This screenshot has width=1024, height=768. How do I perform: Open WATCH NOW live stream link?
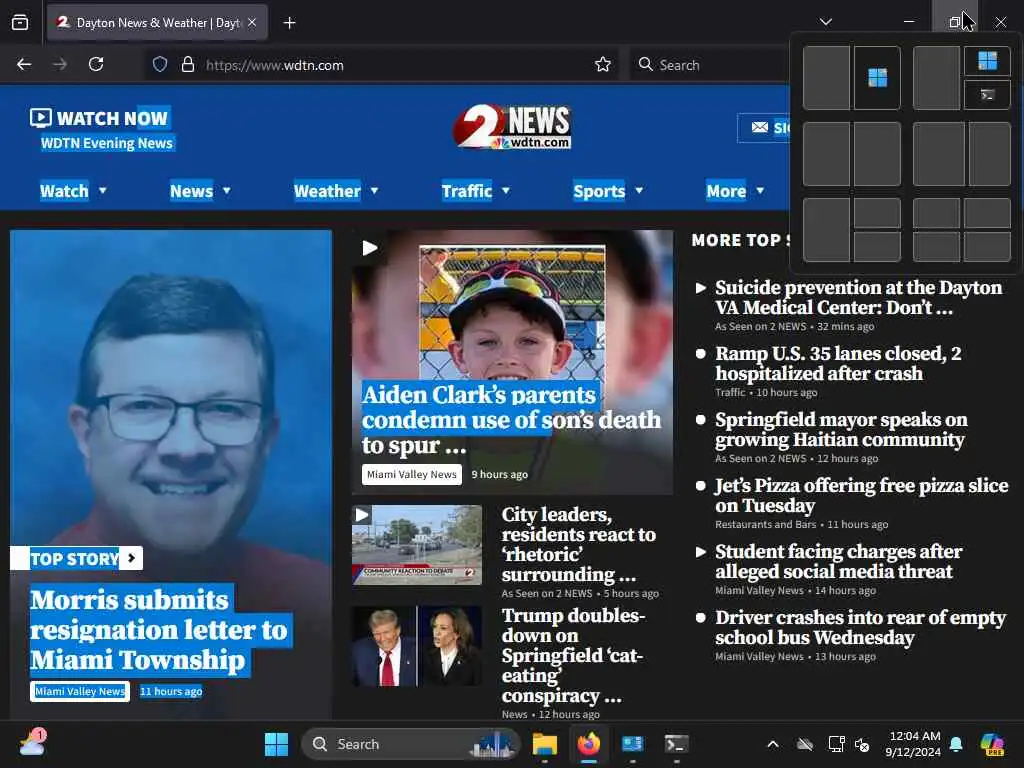tap(99, 118)
